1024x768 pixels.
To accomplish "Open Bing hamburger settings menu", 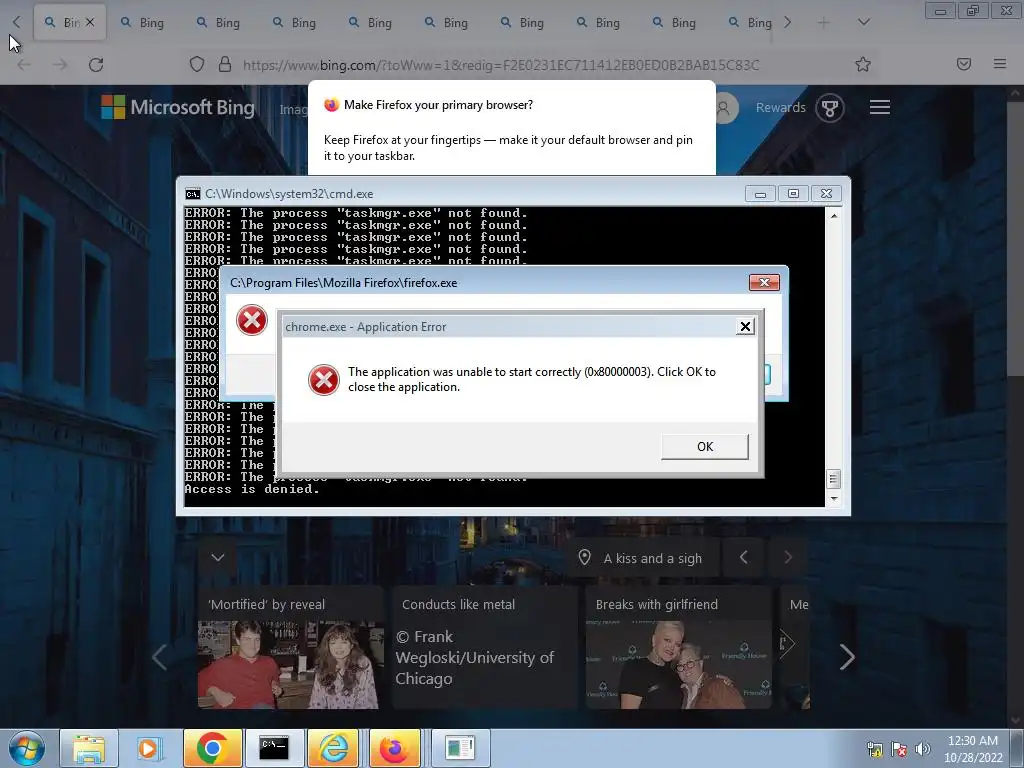I will coord(880,107).
